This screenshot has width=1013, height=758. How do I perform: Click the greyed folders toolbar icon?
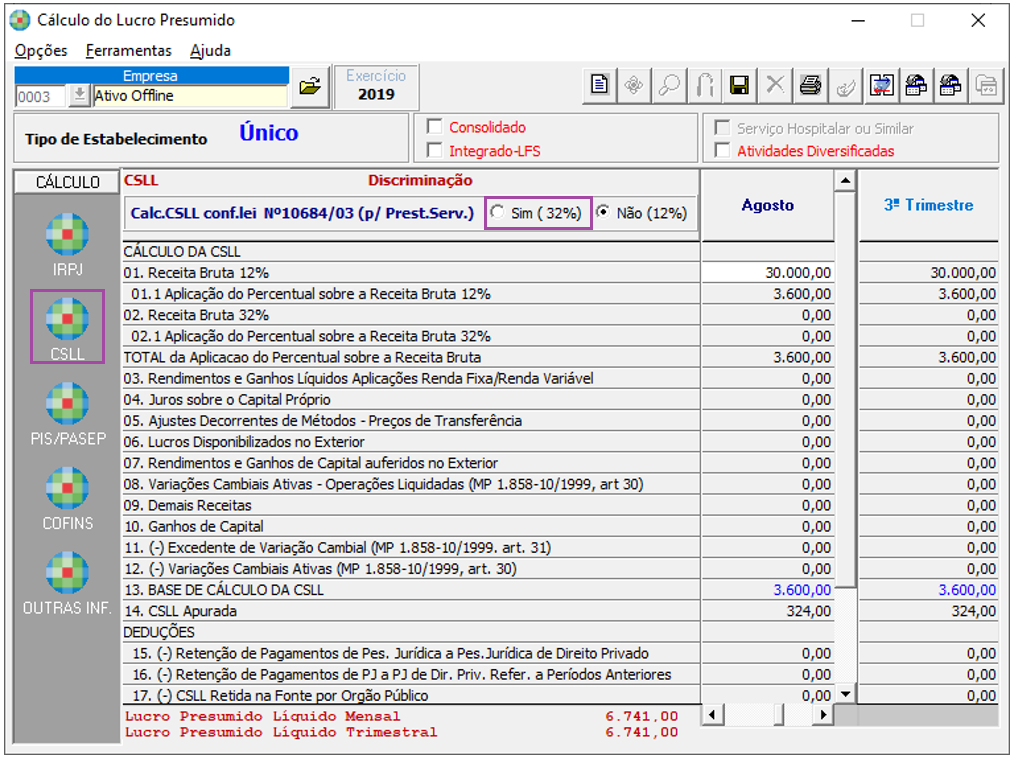pos(987,85)
